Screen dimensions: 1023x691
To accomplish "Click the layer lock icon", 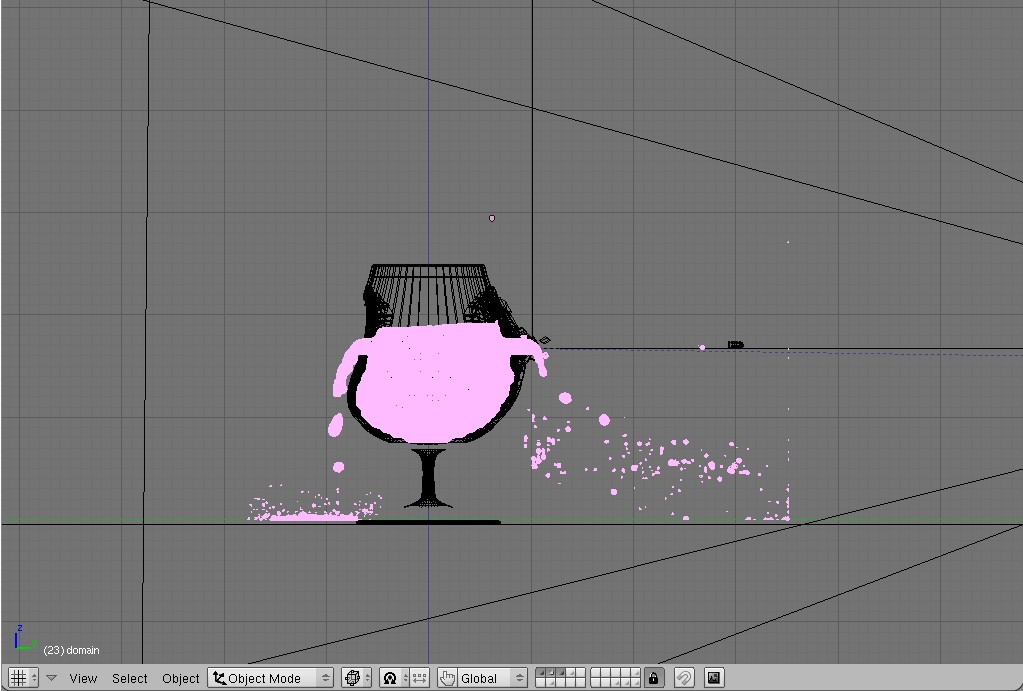I will click(x=654, y=678).
